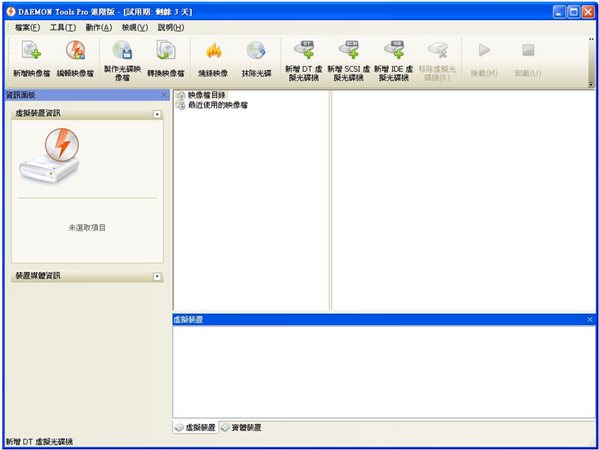The height and width of the screenshot is (450, 599).
Task: Click the 卸載 stop button
Action: tap(528, 50)
